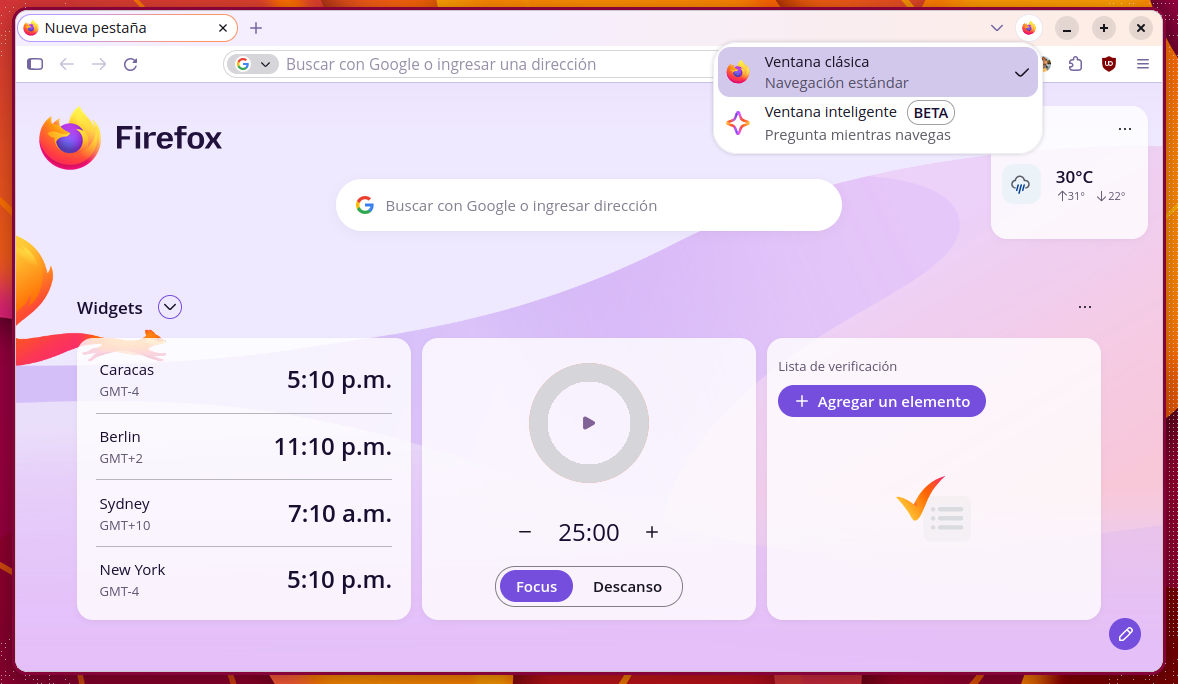Click the Widgets heading text

[x=110, y=308]
